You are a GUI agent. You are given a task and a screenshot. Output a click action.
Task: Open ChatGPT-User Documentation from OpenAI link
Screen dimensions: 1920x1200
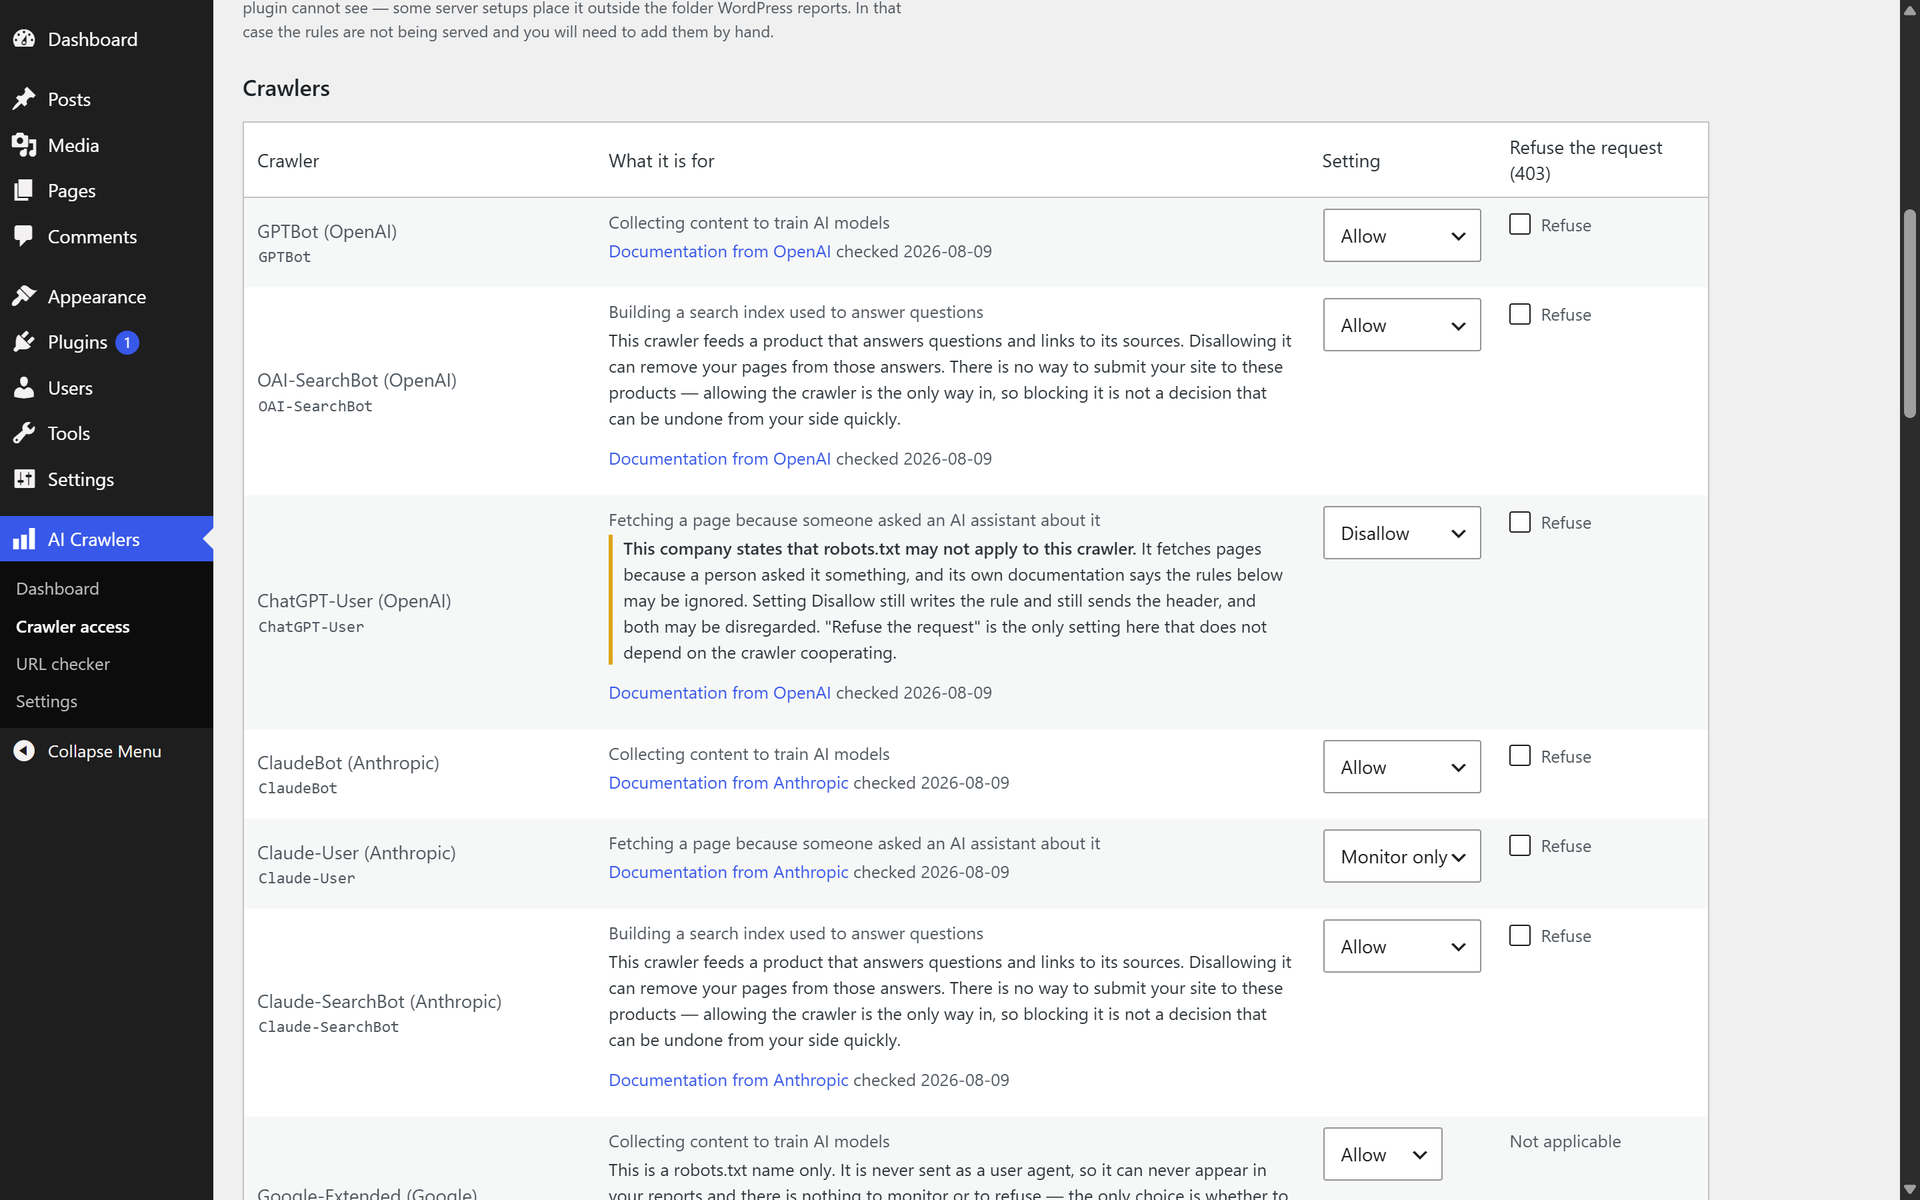click(x=719, y=692)
